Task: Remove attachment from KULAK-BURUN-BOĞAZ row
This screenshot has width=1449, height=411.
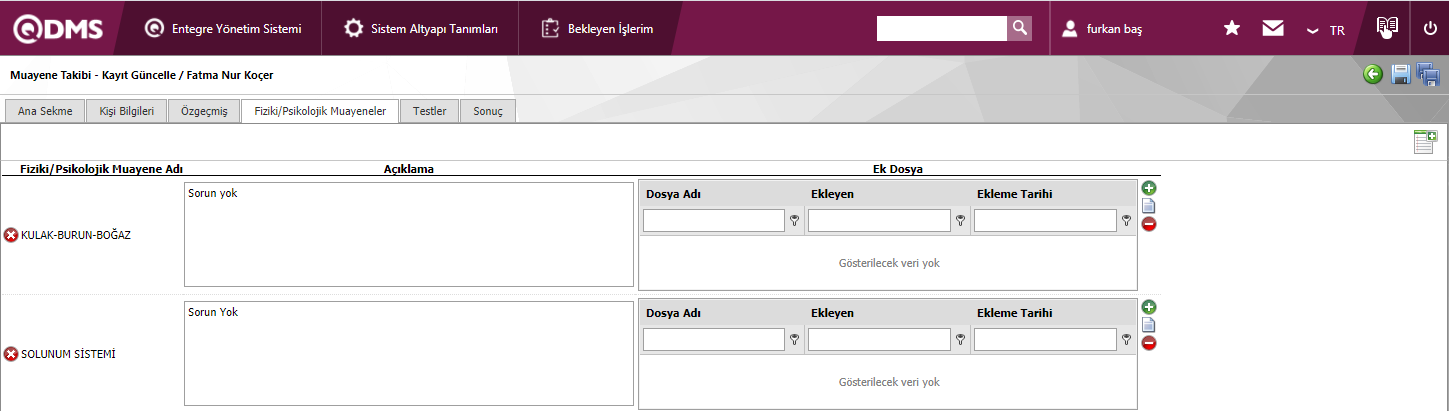Action: [1149, 224]
